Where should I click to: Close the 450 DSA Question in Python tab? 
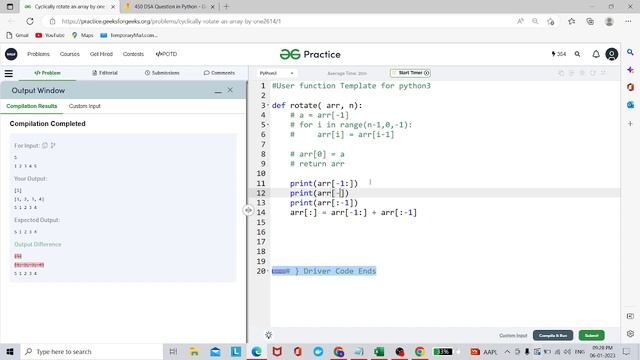tap(212, 7)
